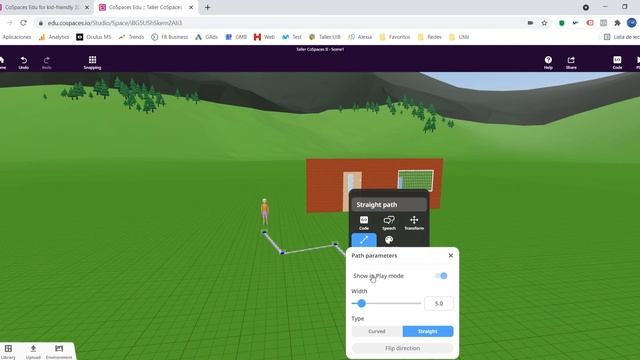This screenshot has height=360, width=640.
Task: Open a new browser tab
Action: (x=207, y=7)
